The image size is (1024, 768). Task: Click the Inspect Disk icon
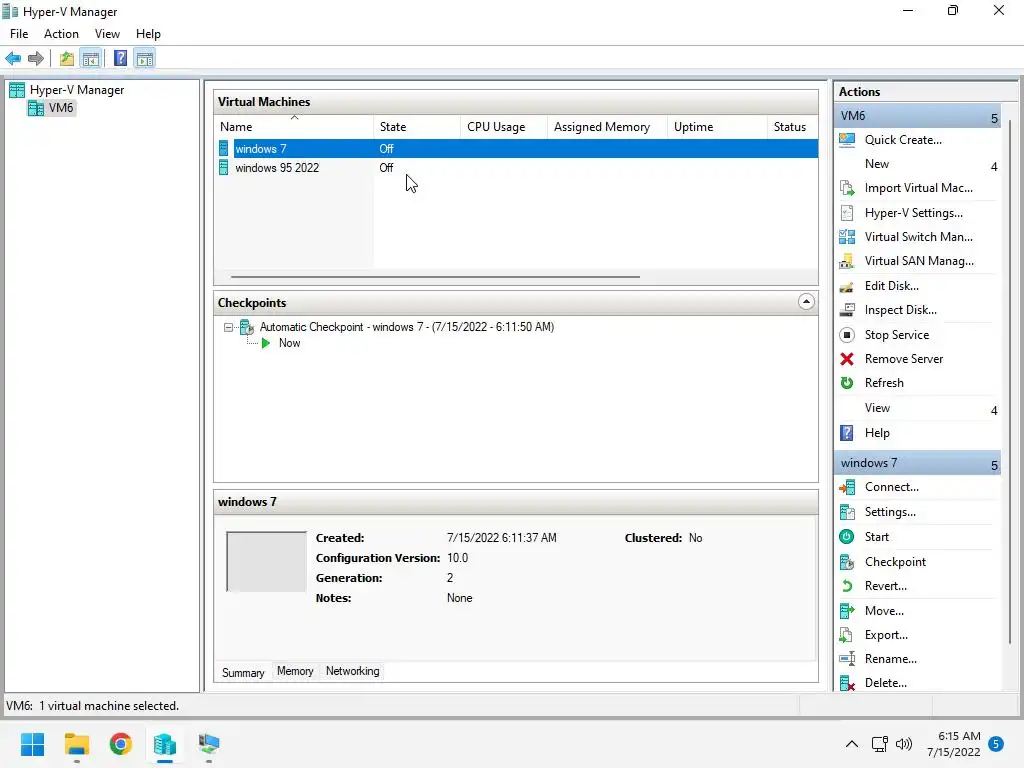[847, 310]
